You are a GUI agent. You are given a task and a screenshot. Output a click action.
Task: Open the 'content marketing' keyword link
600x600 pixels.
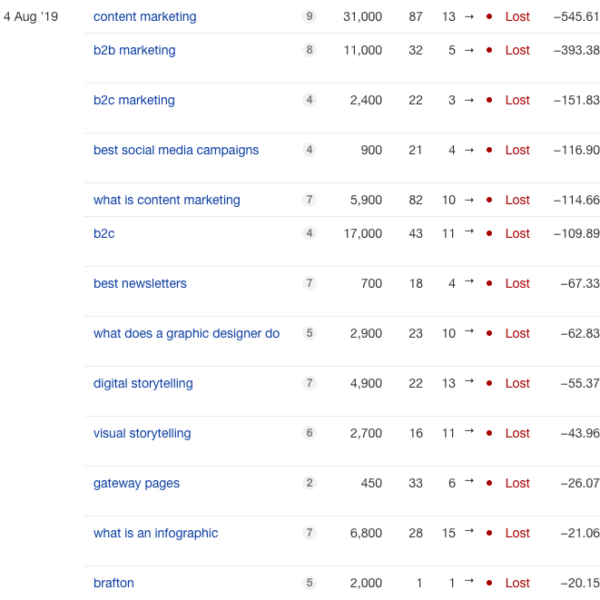point(144,17)
